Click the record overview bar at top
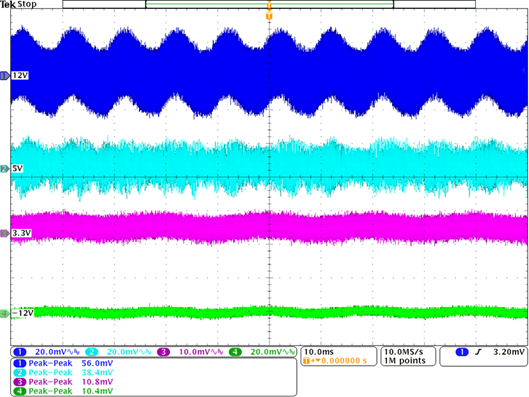This screenshot has width=529, height=397. click(269, 4)
